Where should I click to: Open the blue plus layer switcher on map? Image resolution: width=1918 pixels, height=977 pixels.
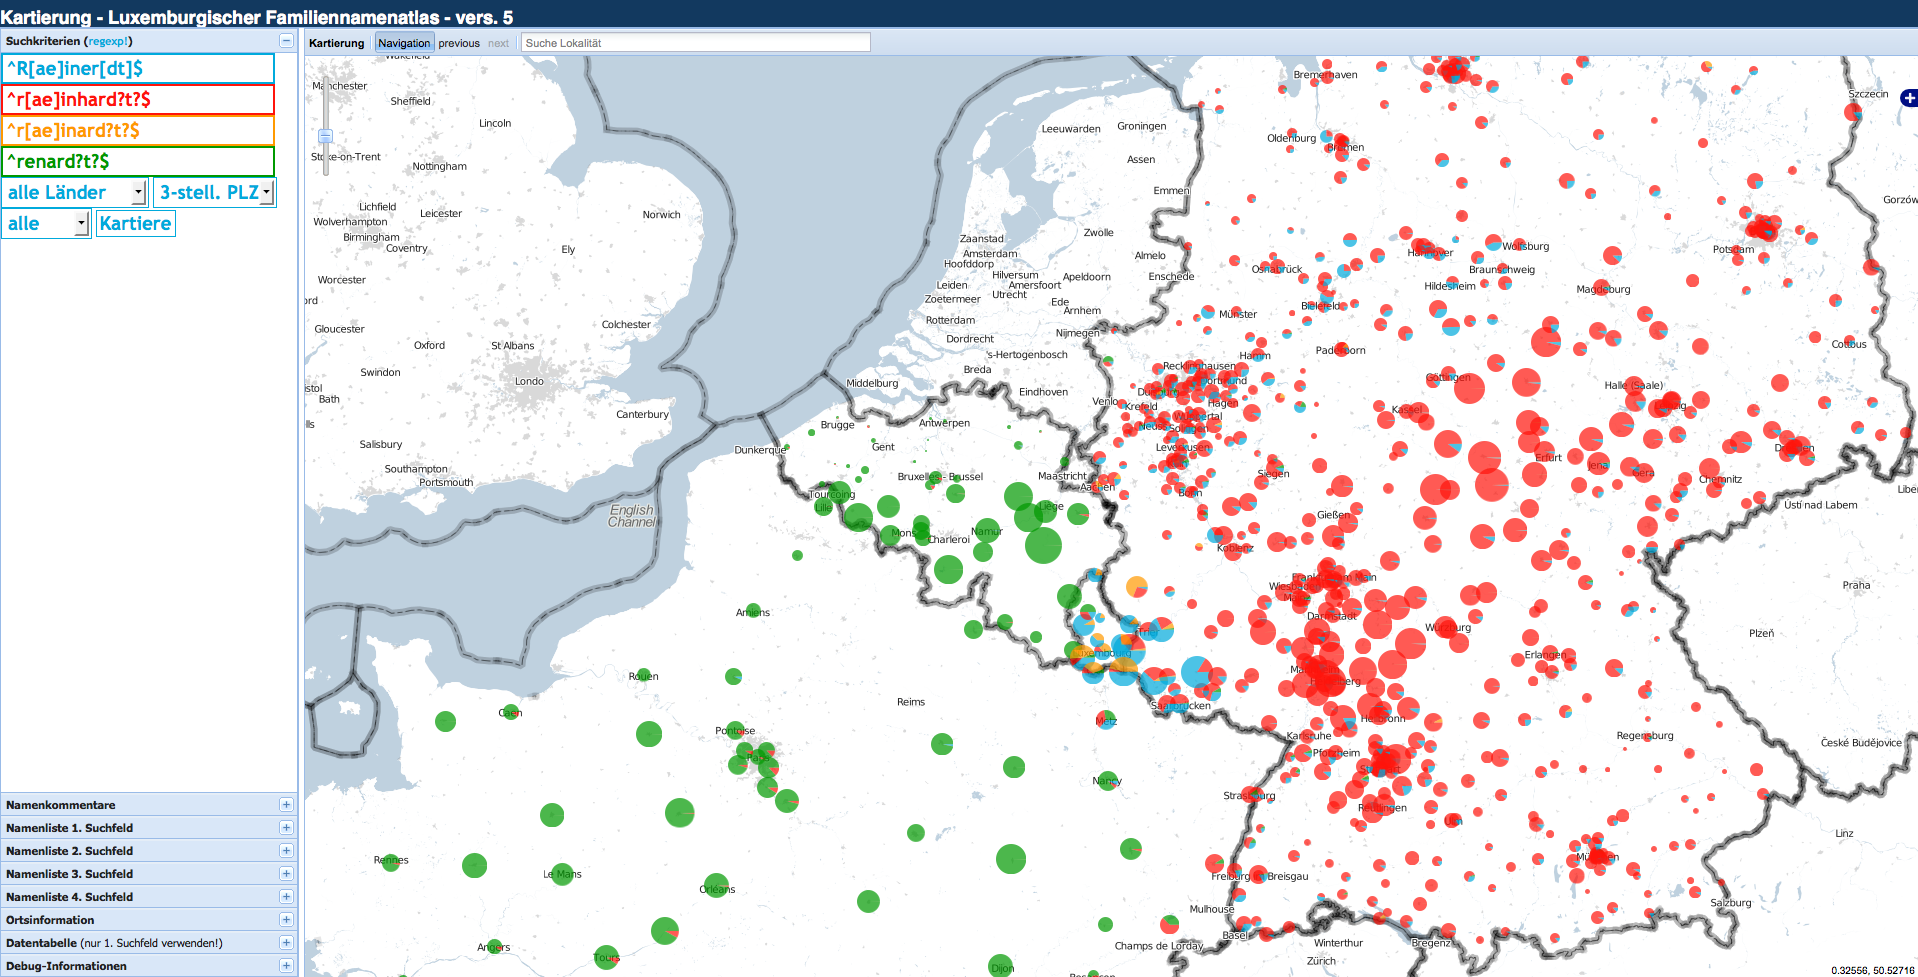pyautogui.click(x=1909, y=98)
